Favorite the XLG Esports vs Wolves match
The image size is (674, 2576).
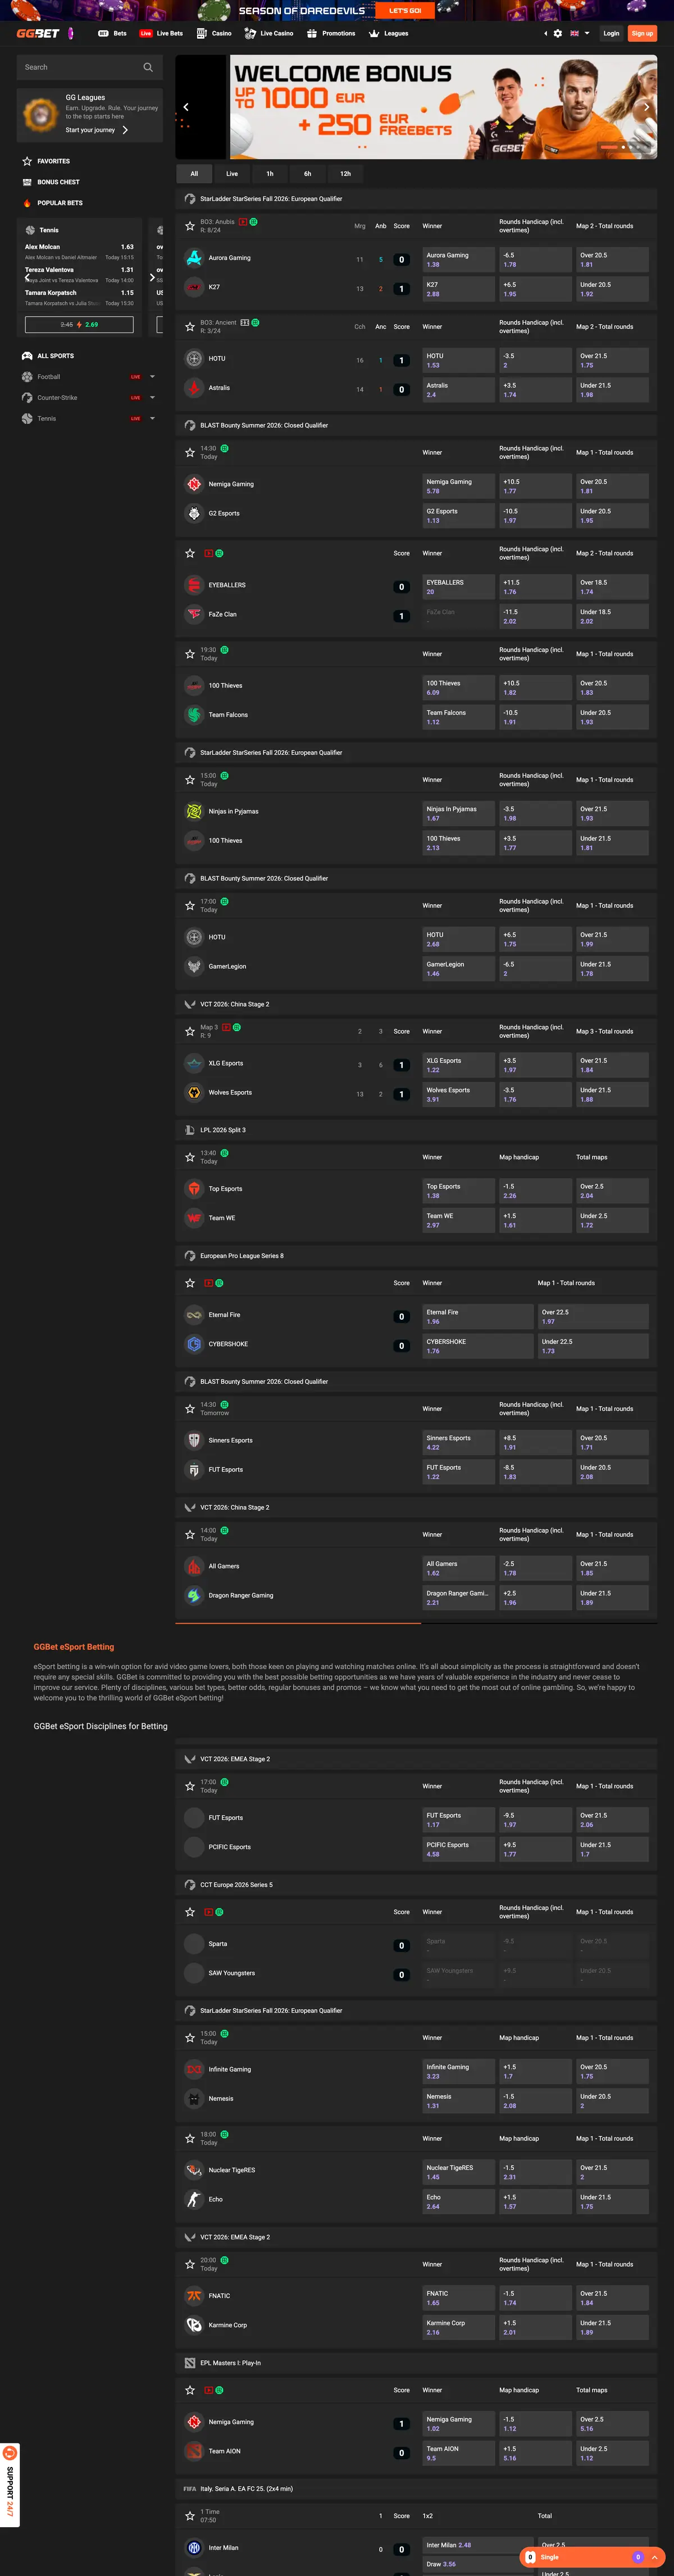click(x=190, y=1031)
